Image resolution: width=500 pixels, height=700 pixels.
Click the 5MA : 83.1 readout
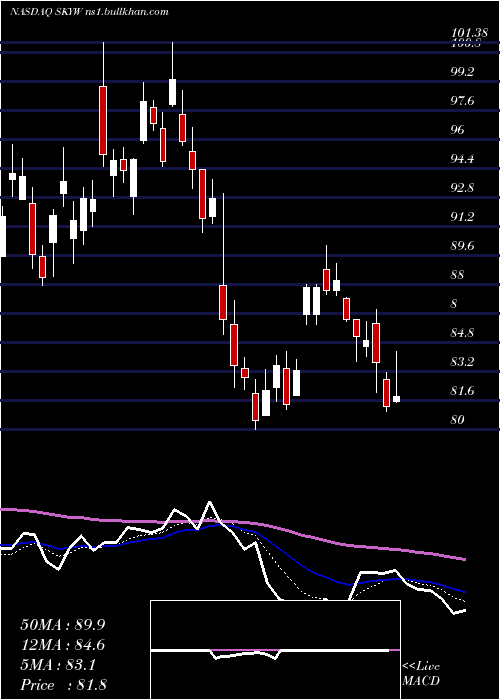click(x=58, y=666)
